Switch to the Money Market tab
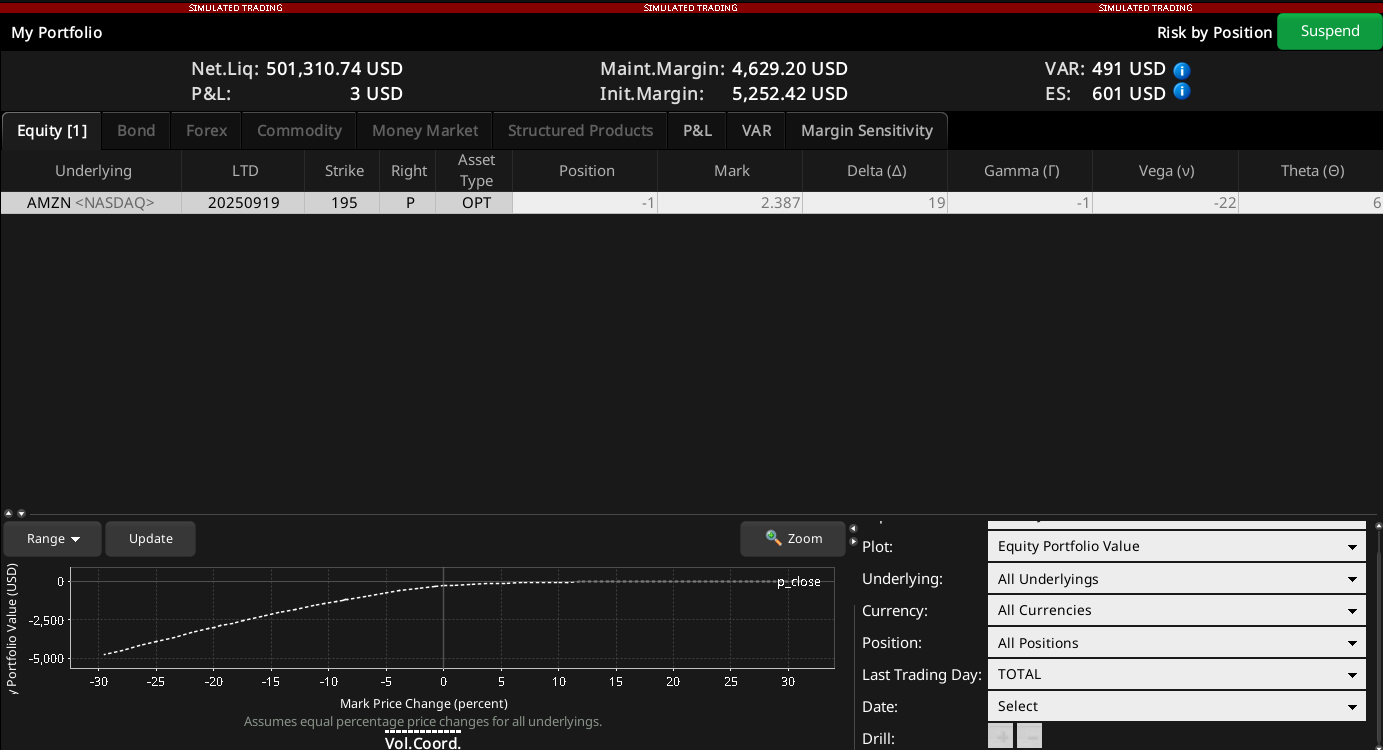The image size is (1383, 750). tap(425, 131)
